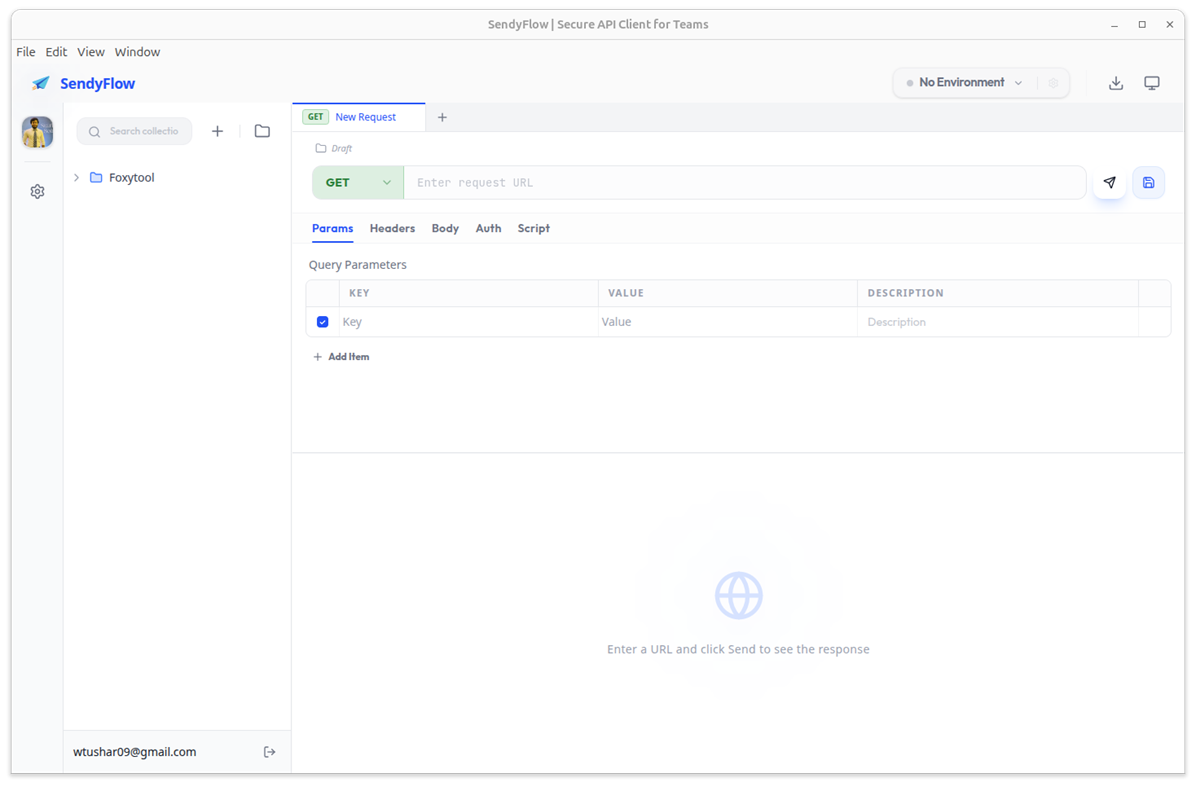Screen dimensions: 1196x787
Task: Click the plus icon to add a new collection
Action: point(217,131)
